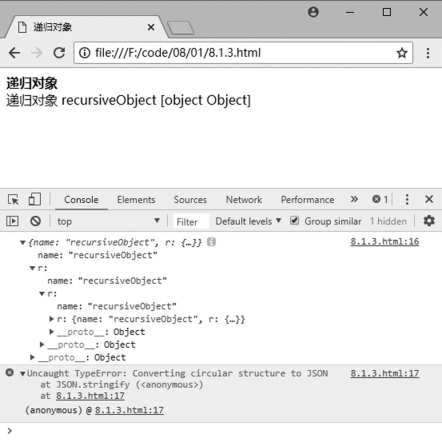Clear console with the ban icon
The image size is (442, 442).
click(x=35, y=221)
